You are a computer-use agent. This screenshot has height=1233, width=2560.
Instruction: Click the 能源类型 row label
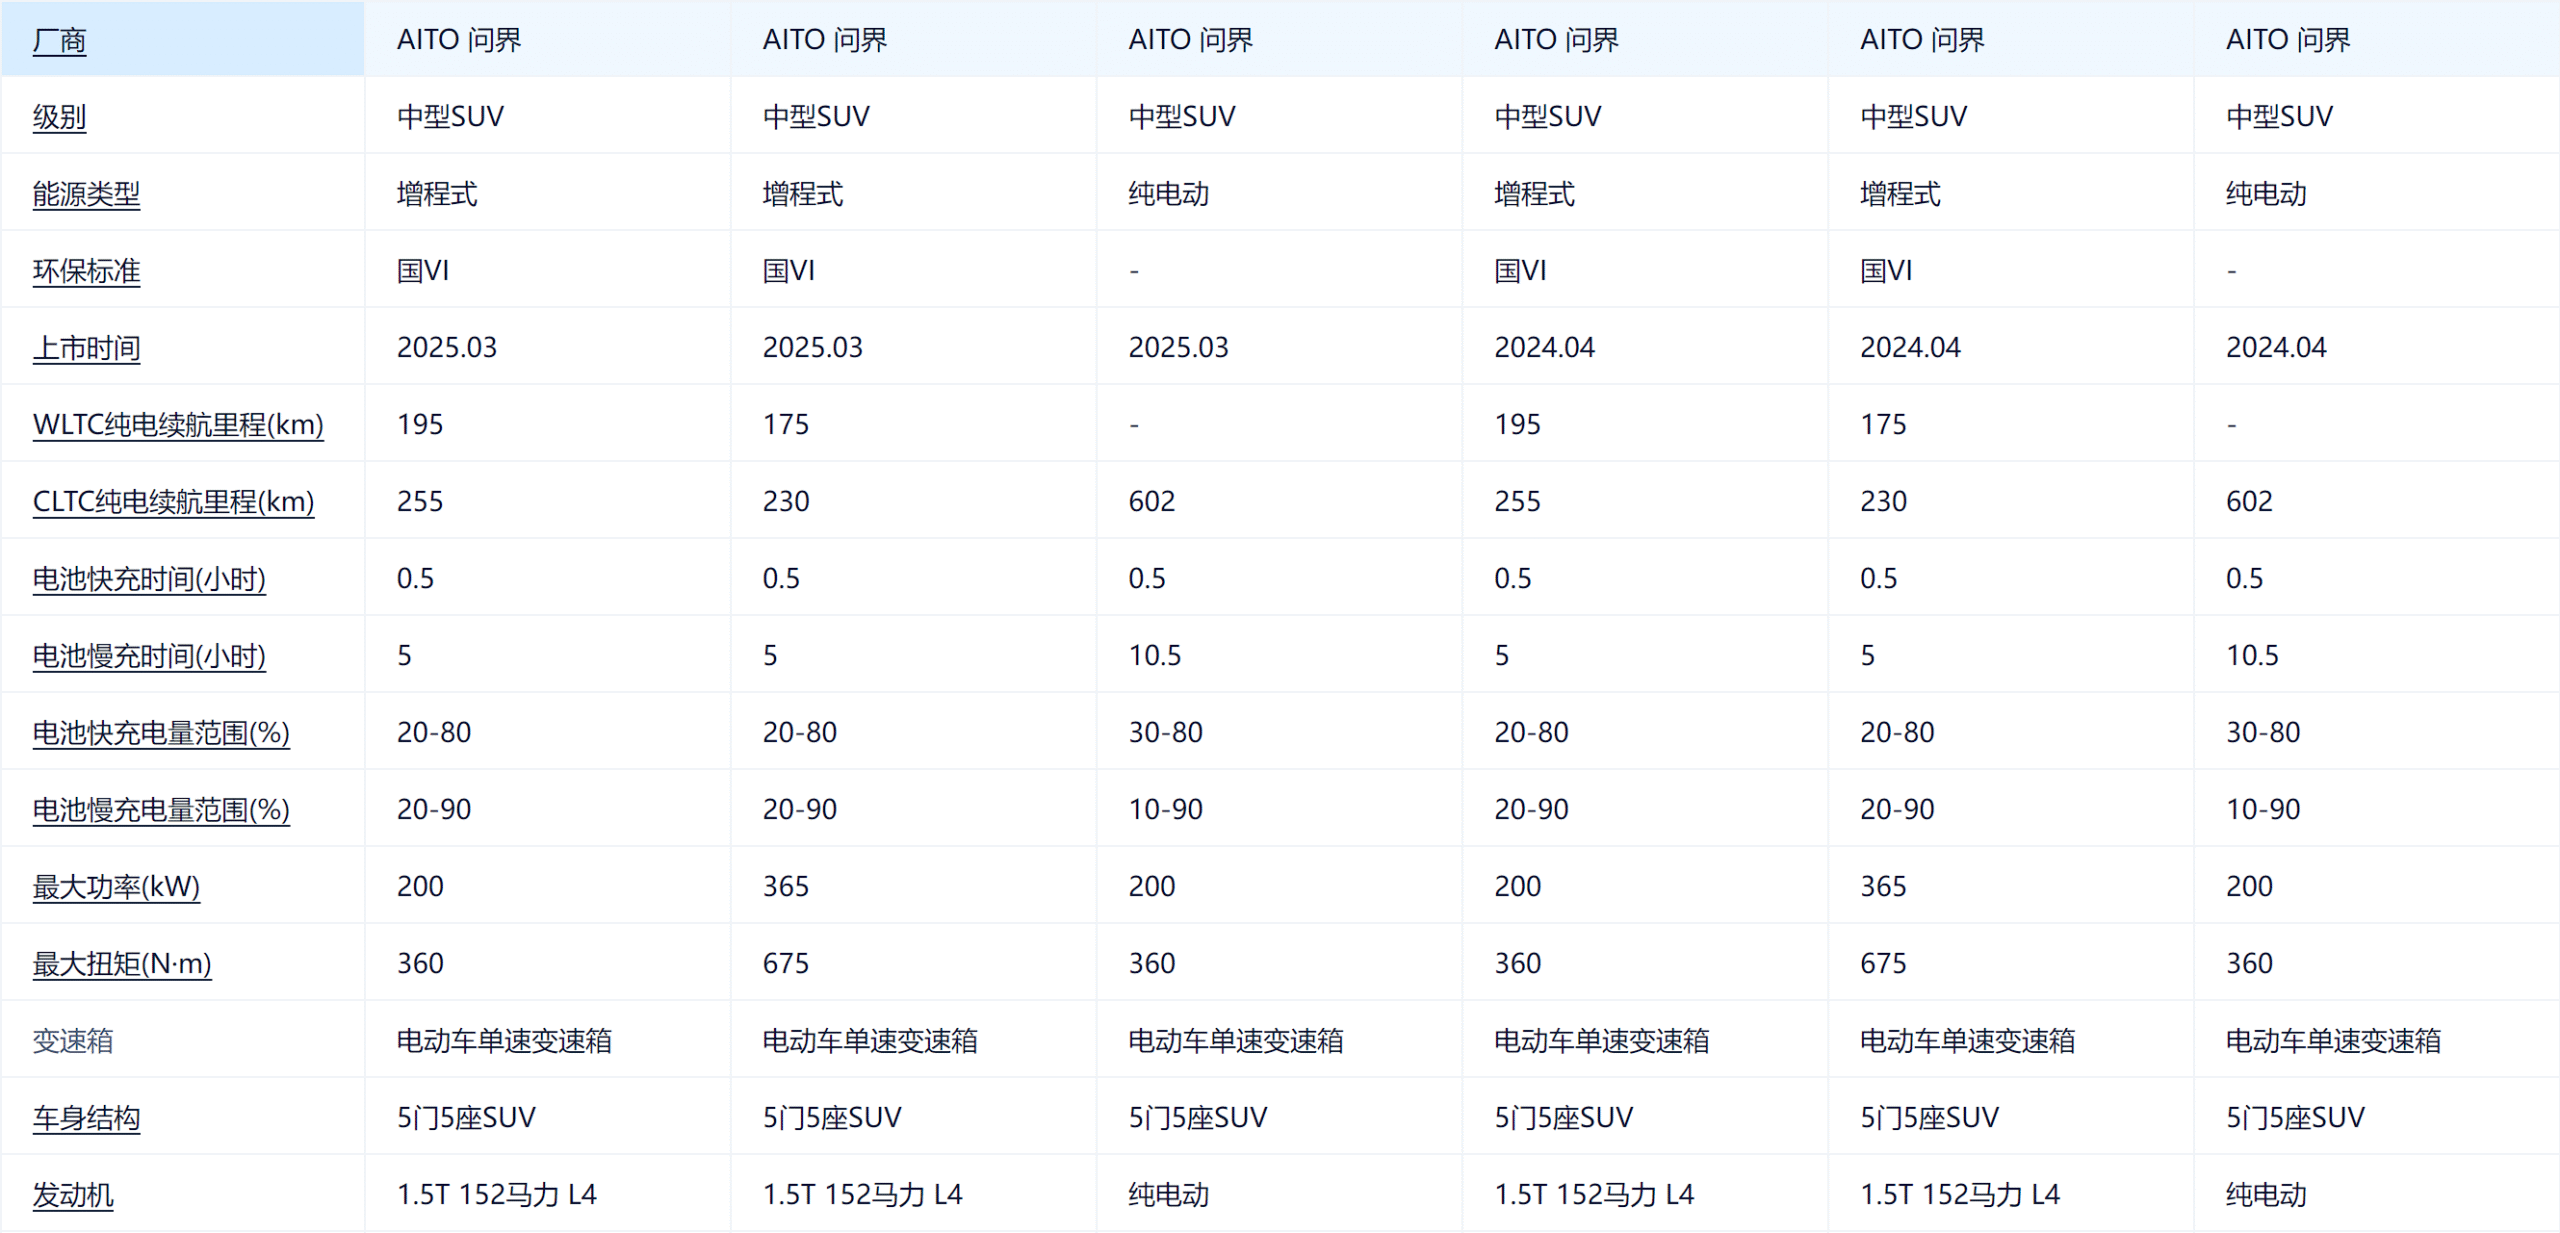pyautogui.click(x=86, y=194)
